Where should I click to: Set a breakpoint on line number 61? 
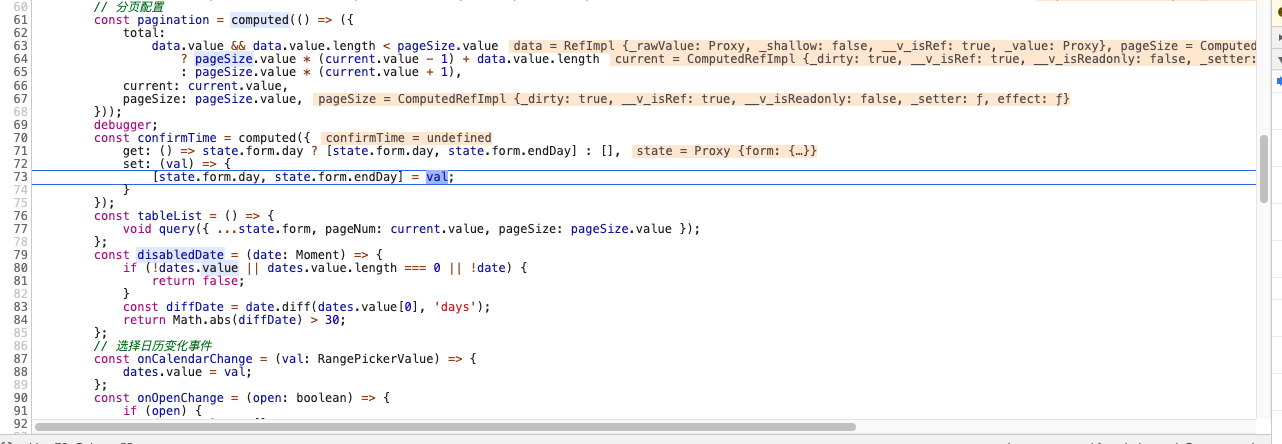[x=20, y=20]
